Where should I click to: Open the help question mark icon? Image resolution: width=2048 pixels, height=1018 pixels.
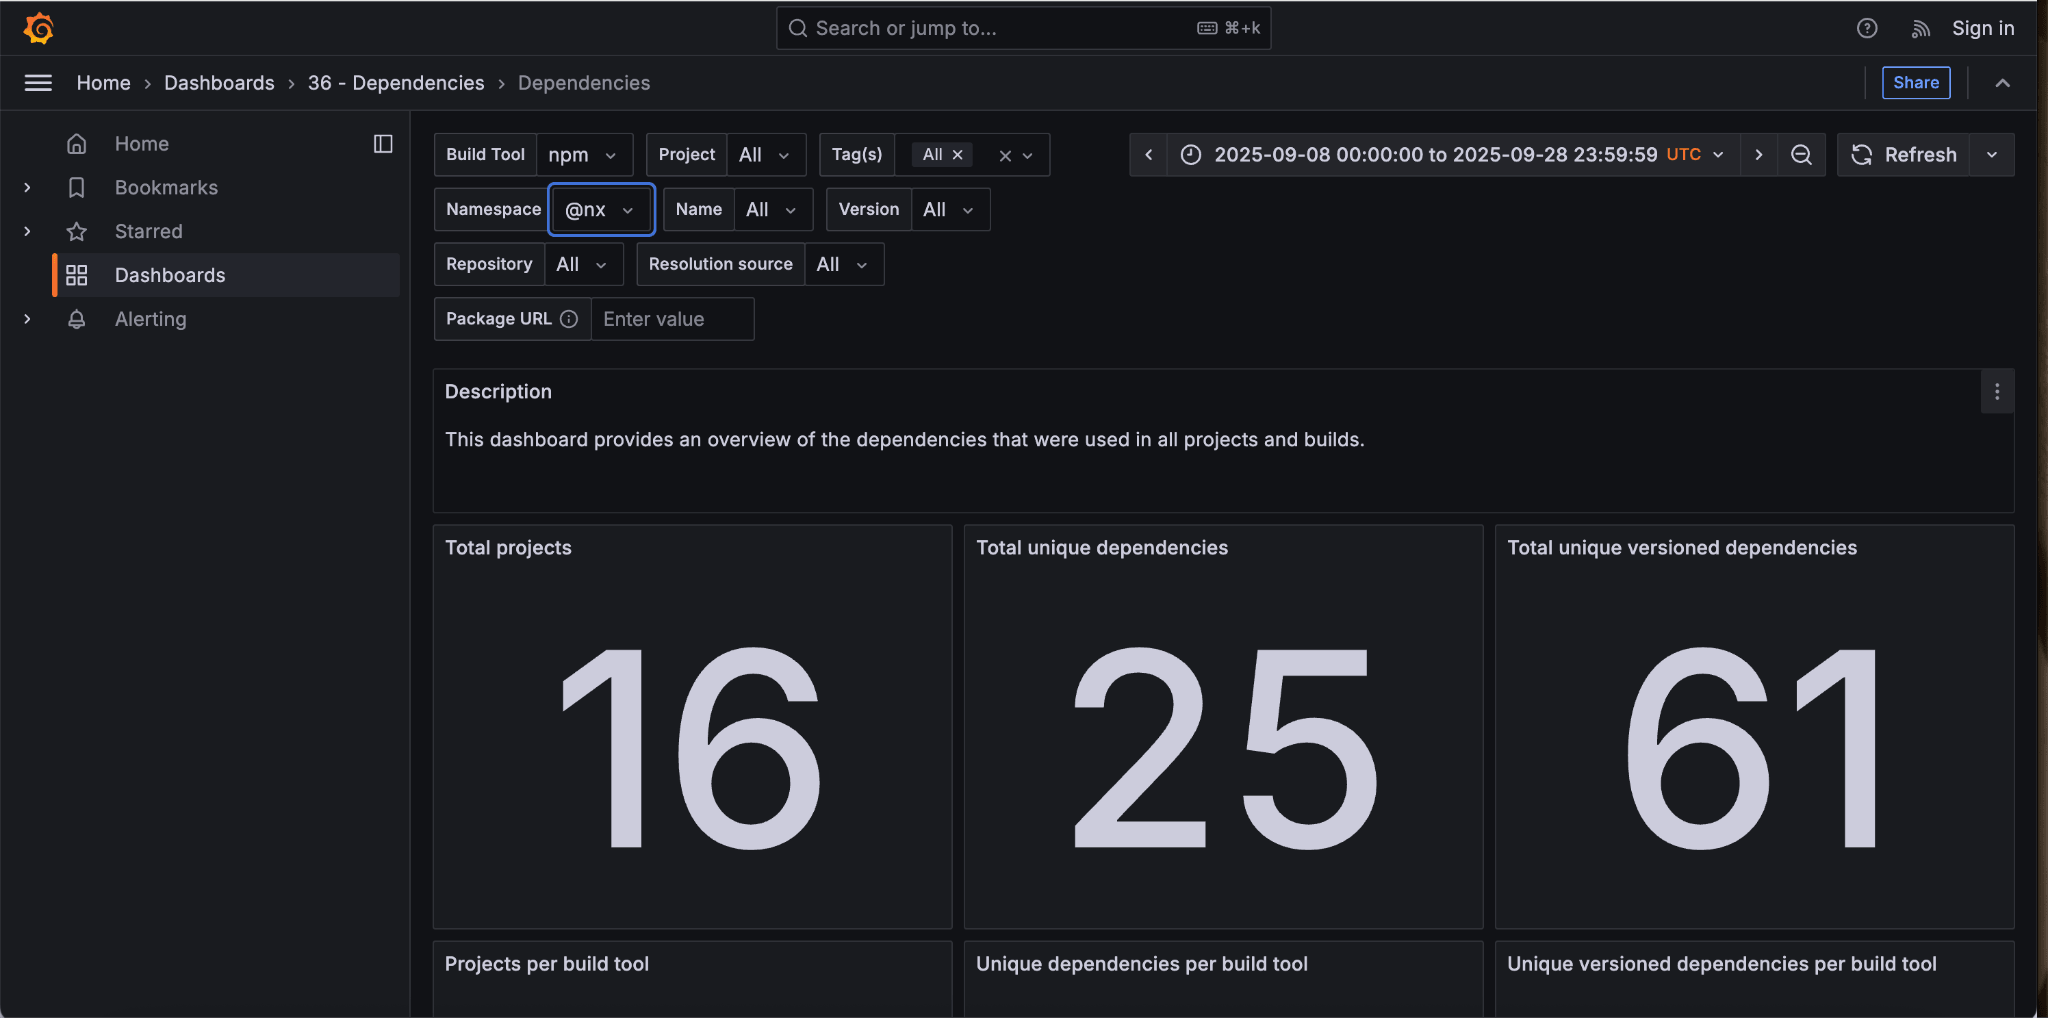tap(1866, 28)
